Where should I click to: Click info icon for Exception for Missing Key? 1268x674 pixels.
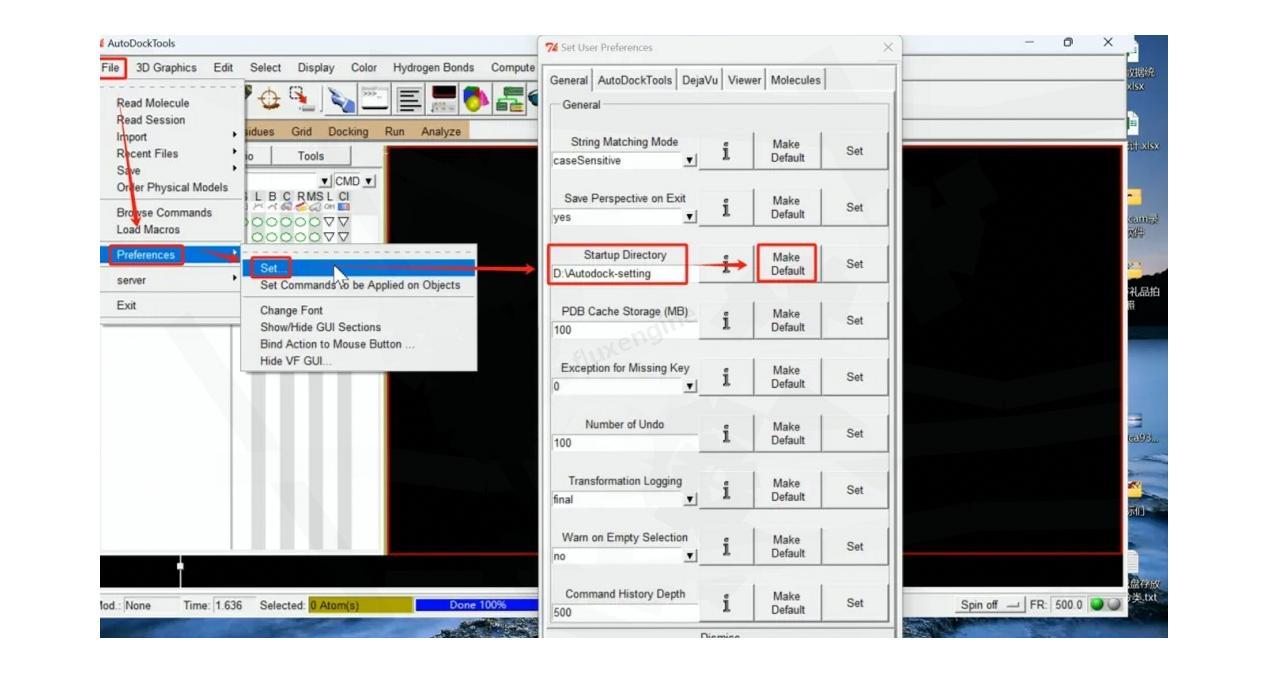(x=726, y=377)
